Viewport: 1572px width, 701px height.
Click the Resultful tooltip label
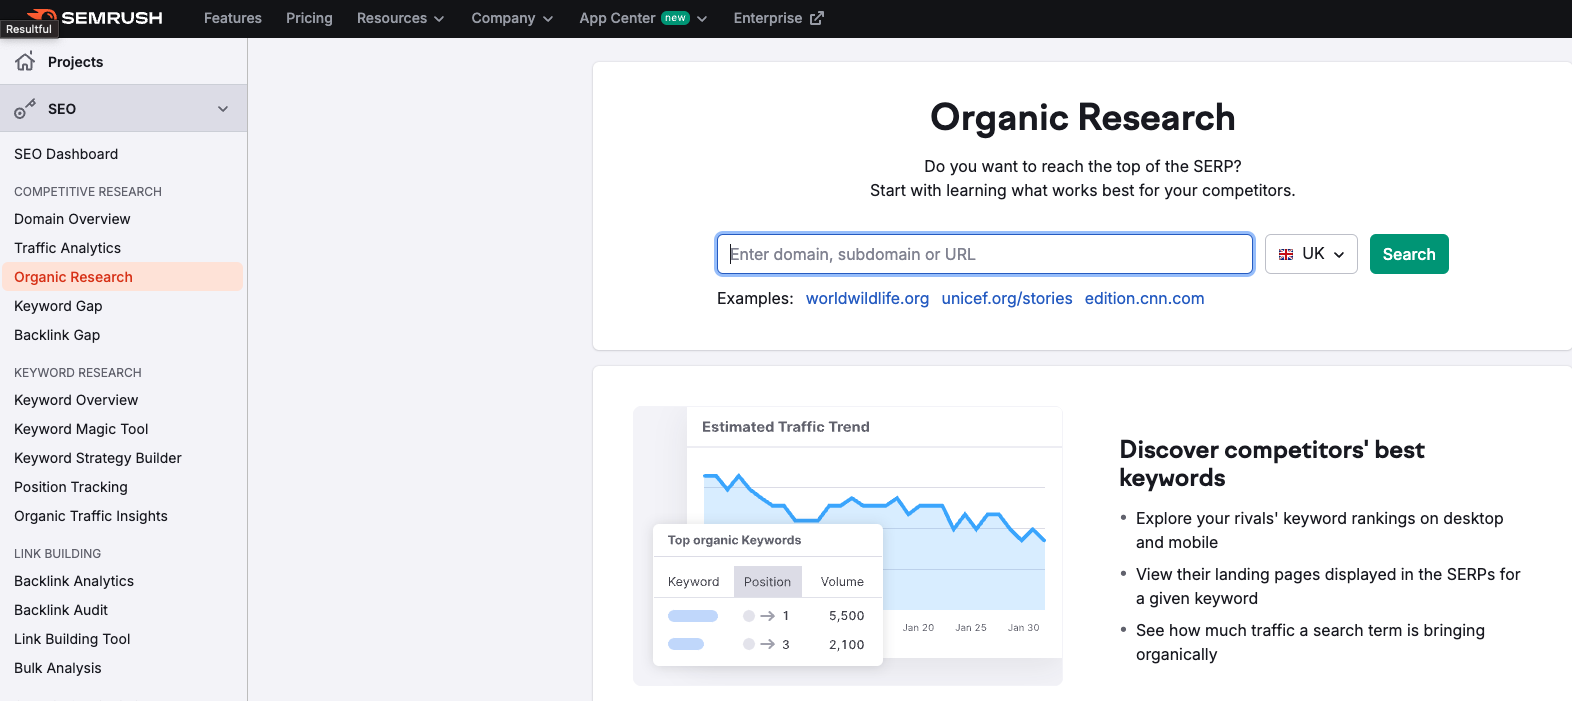coord(29,29)
